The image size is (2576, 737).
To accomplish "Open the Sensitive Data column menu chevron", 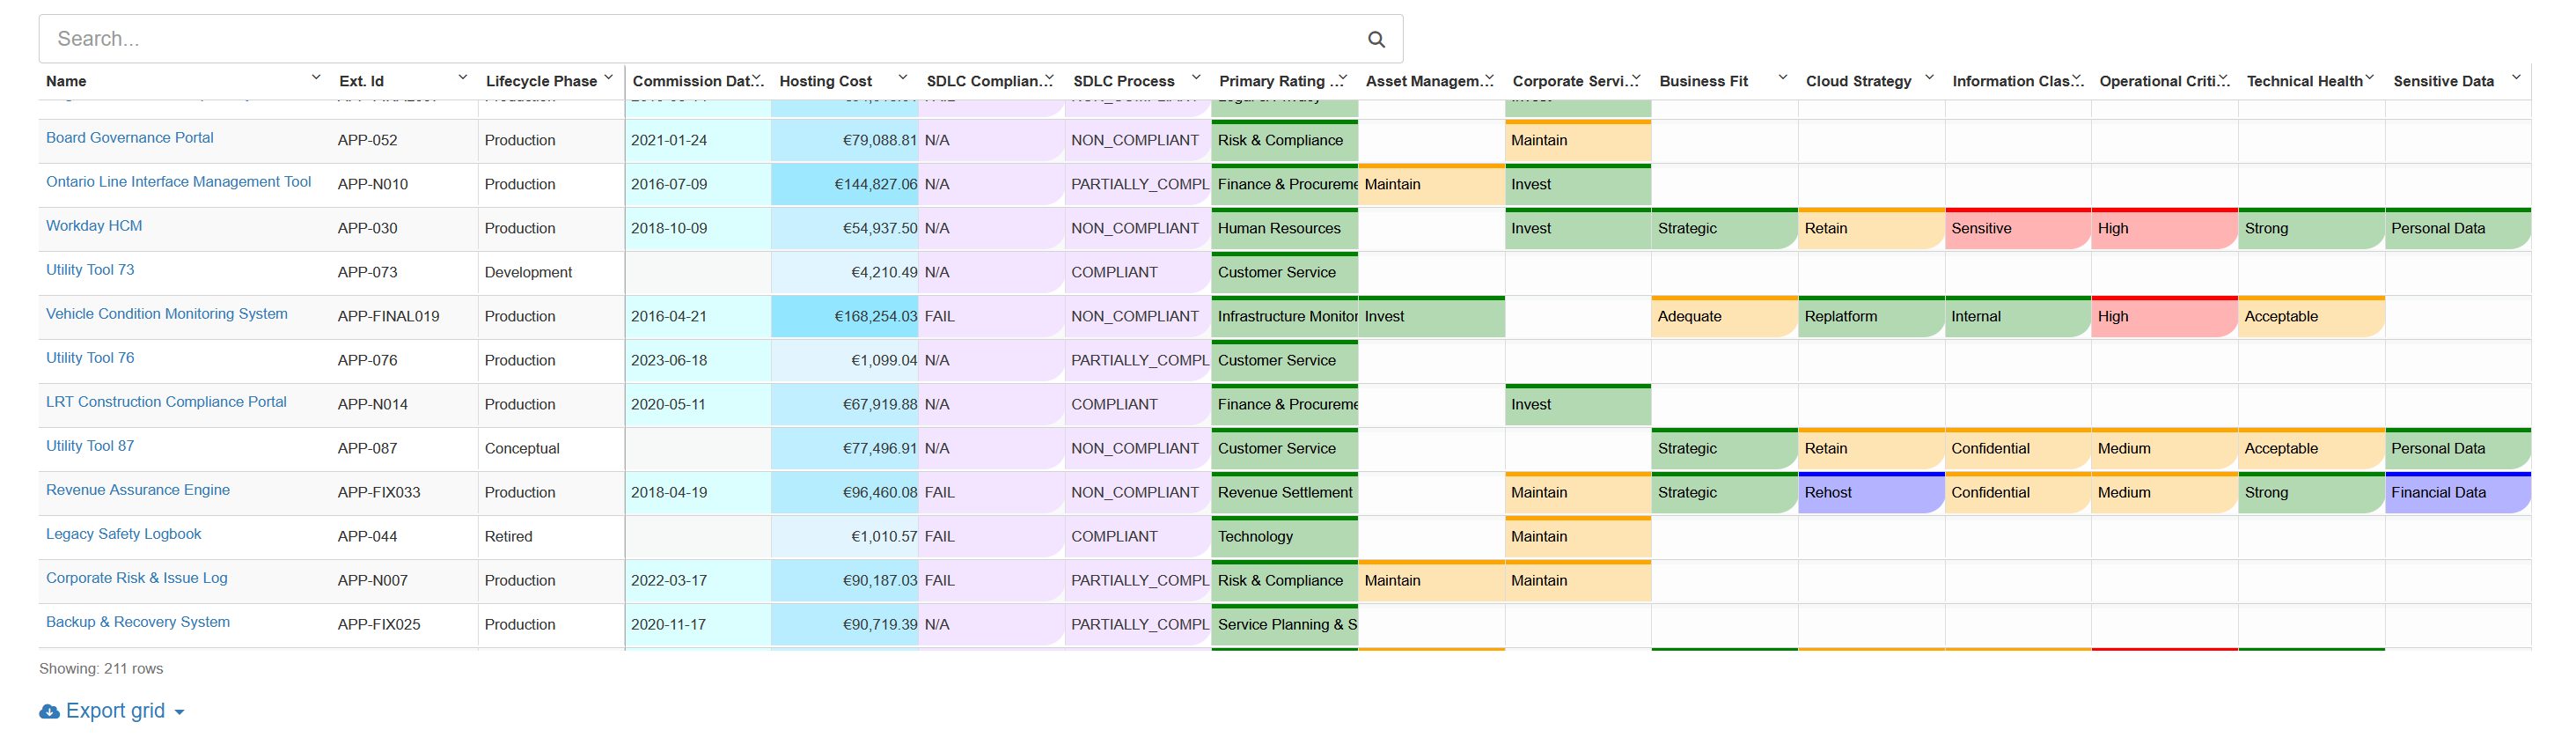I will coord(2516,77).
